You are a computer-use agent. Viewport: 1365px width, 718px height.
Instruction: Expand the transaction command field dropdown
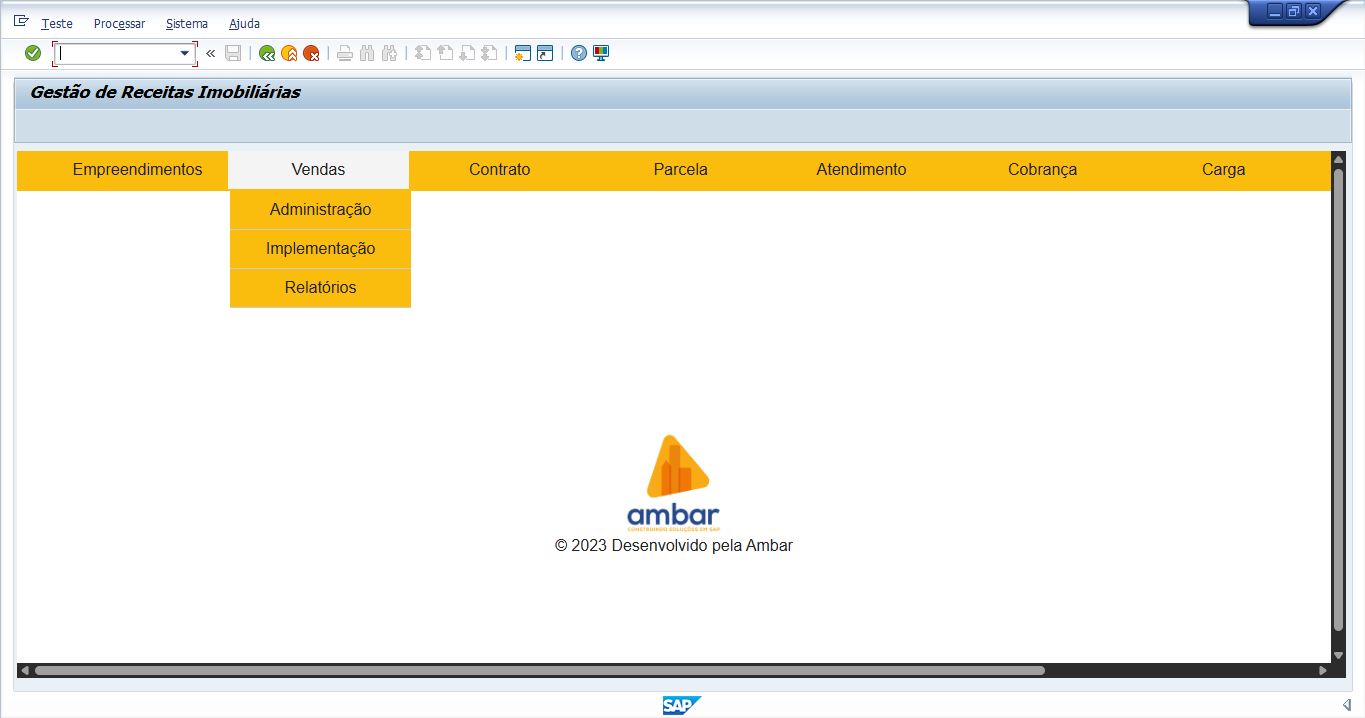tap(185, 53)
